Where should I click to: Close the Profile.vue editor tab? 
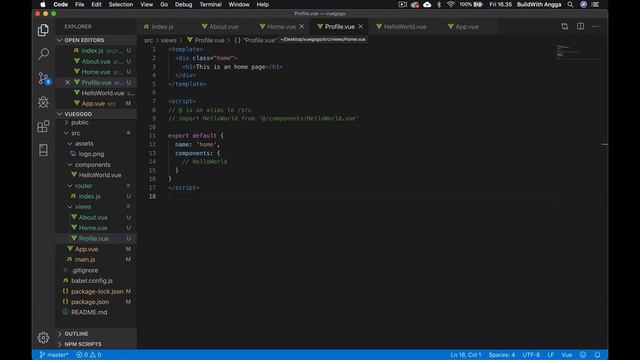pyautogui.click(x=360, y=27)
